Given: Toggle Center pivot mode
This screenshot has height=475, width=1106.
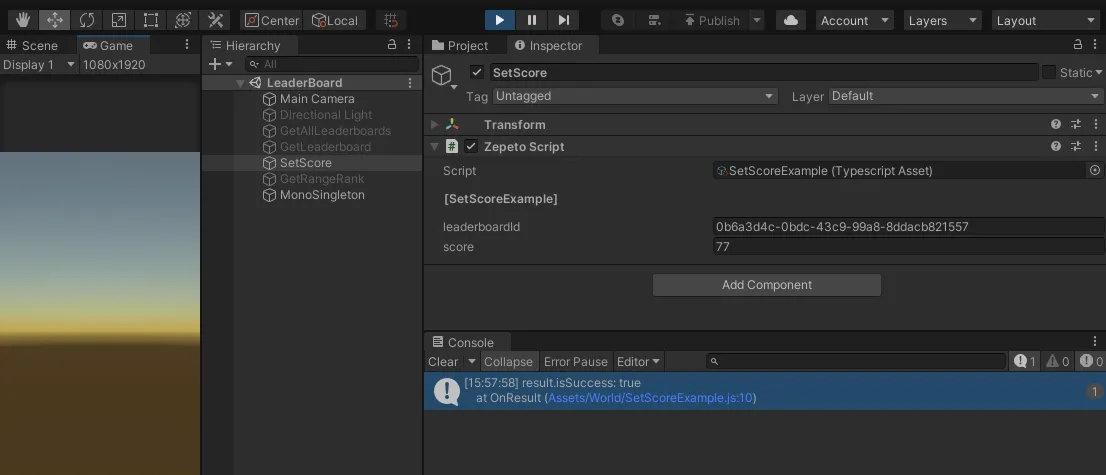Looking at the screenshot, I should point(272,20).
